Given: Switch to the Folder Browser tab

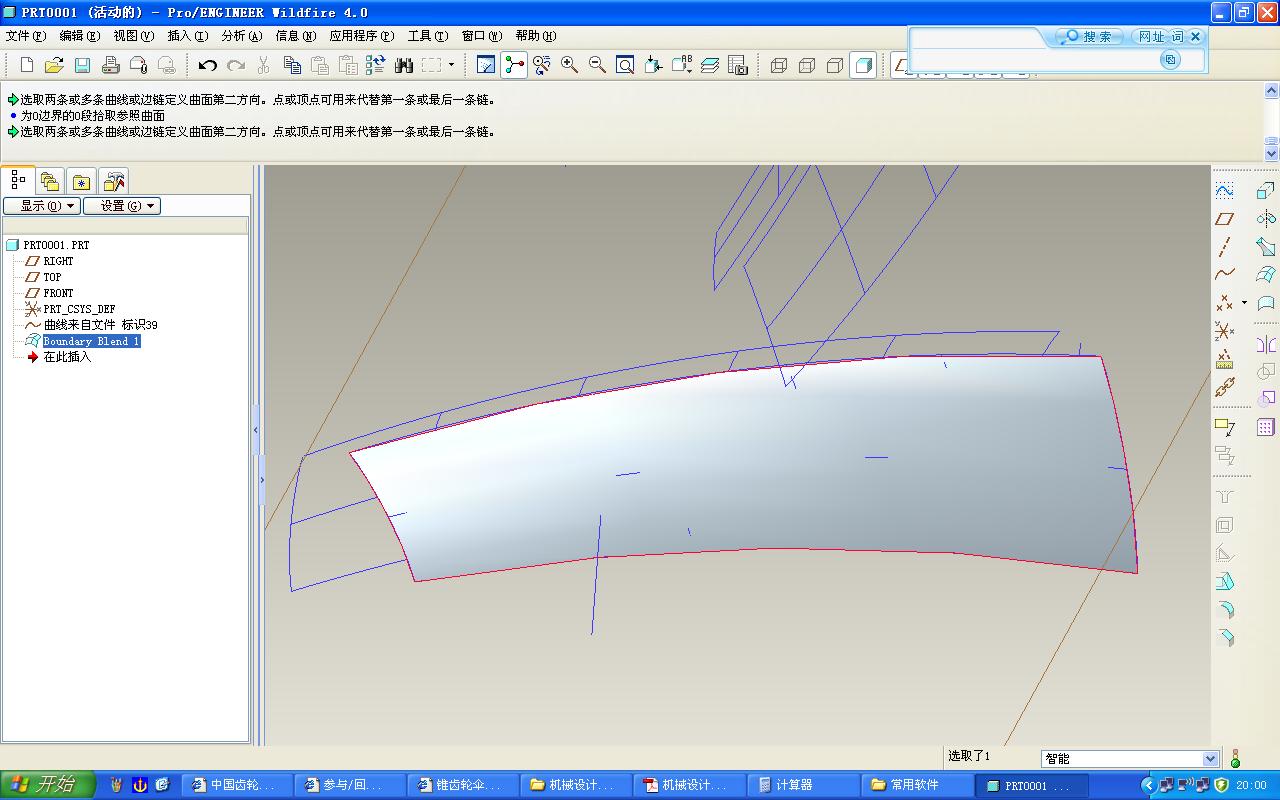Looking at the screenshot, I should (50, 181).
